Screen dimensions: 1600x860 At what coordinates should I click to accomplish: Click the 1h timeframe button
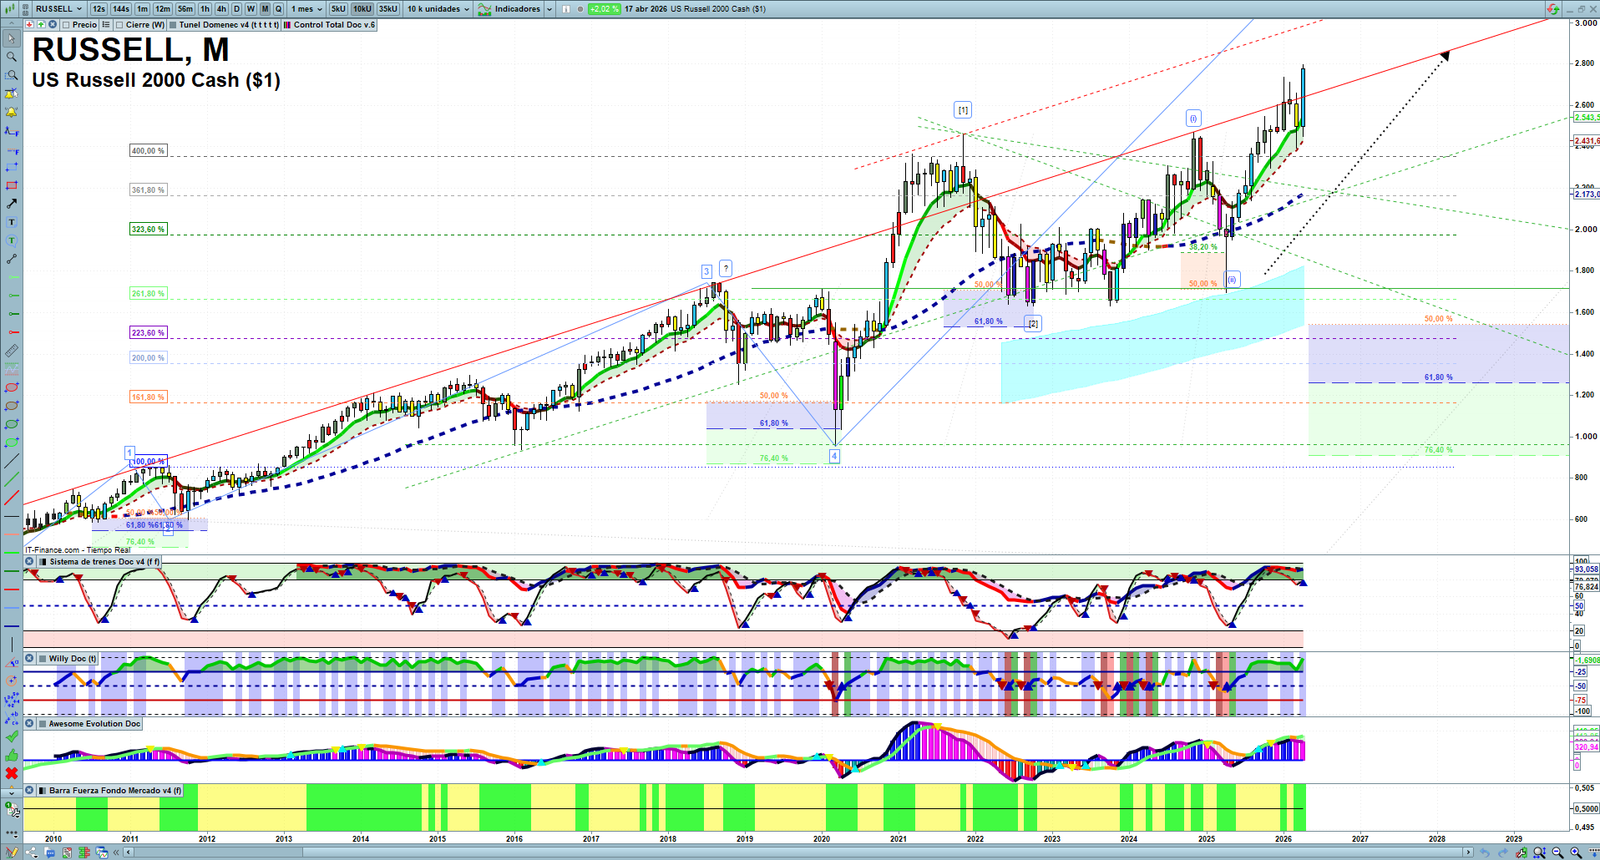pos(205,9)
